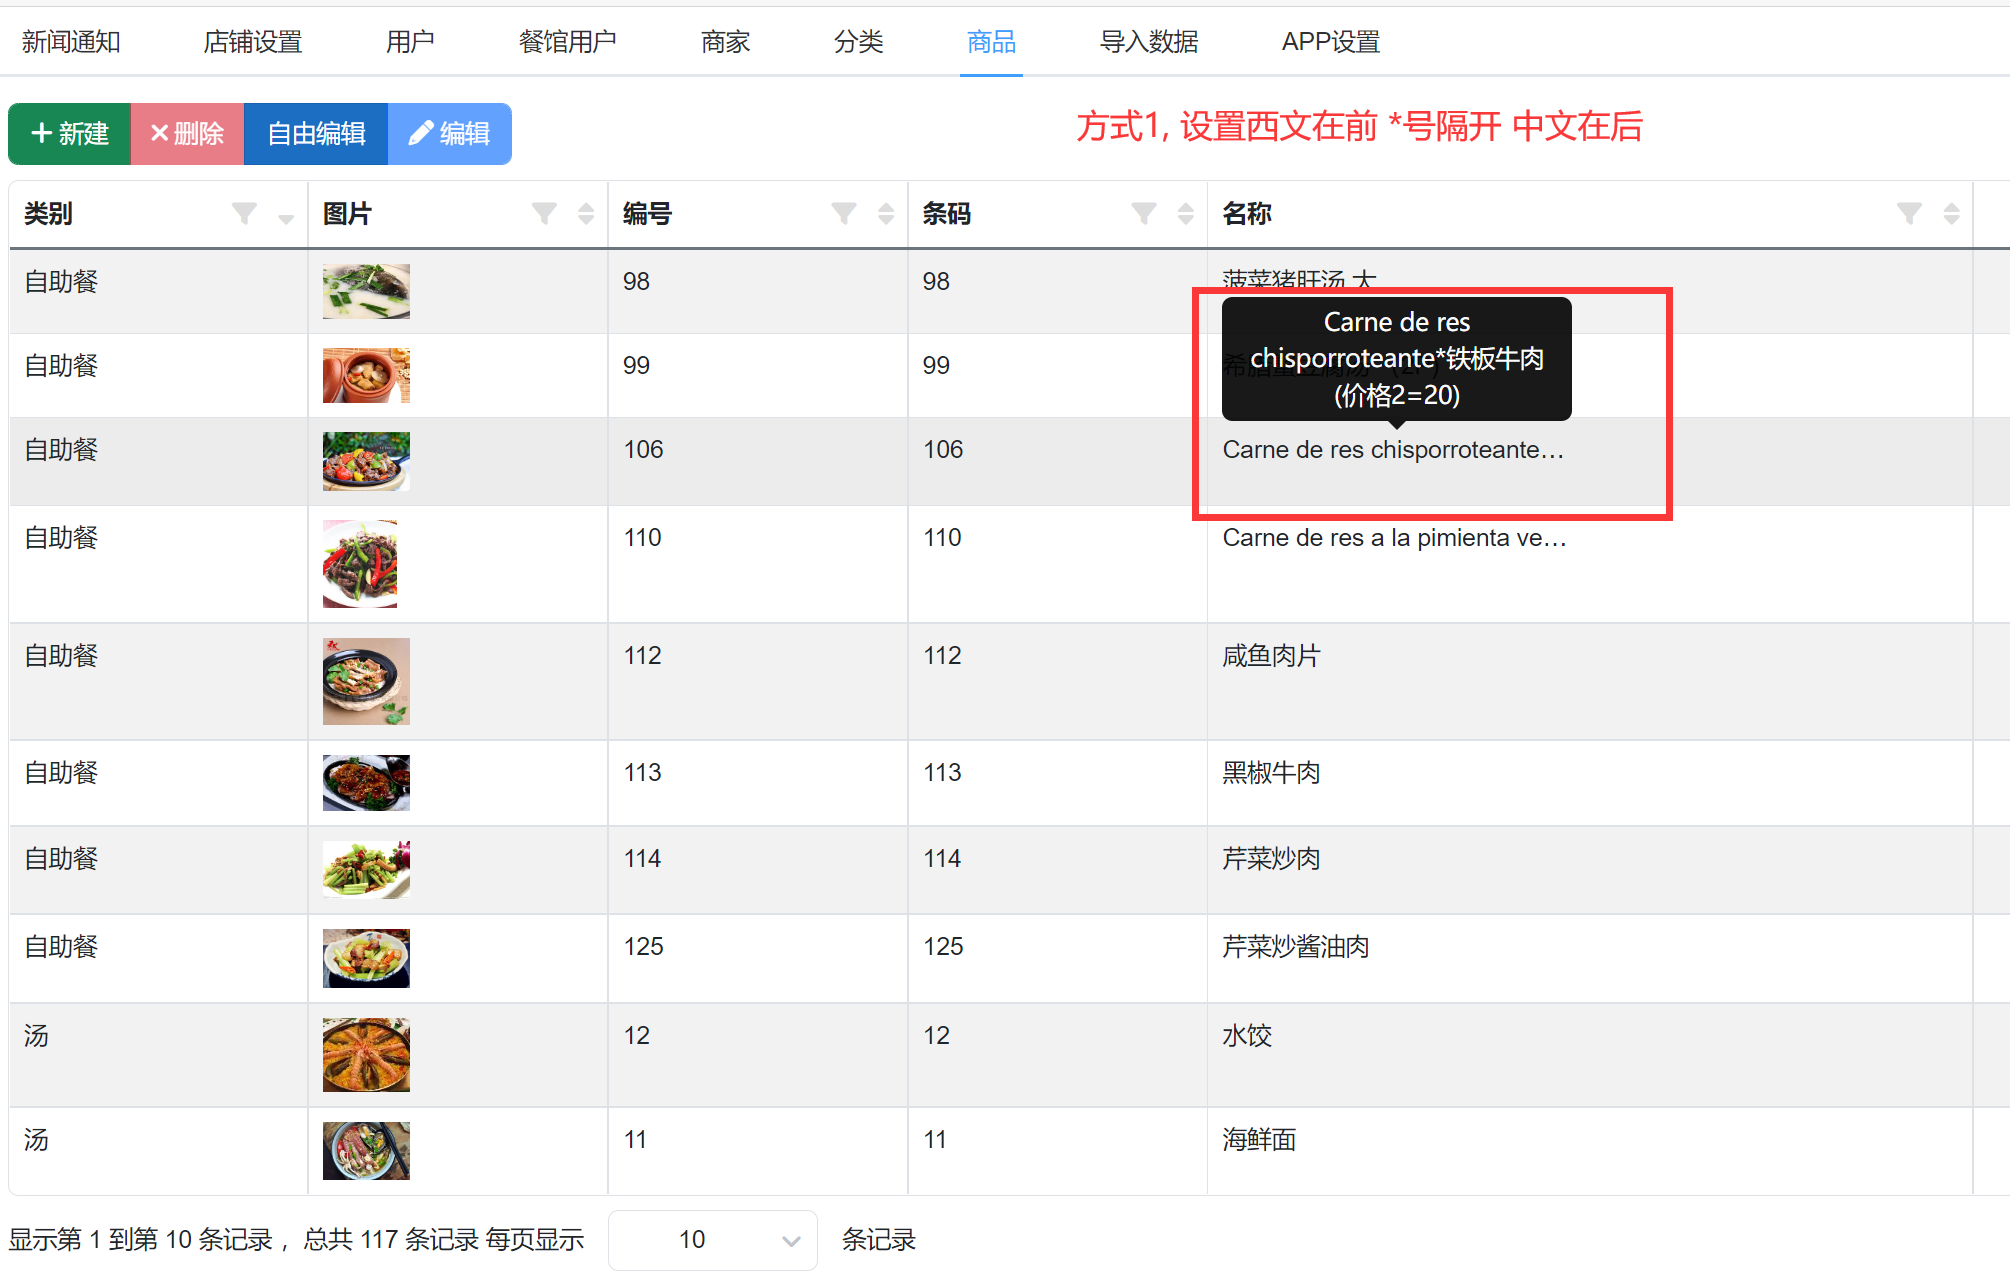Click the 类别 column filter icon
The image size is (2010, 1282).
244,213
